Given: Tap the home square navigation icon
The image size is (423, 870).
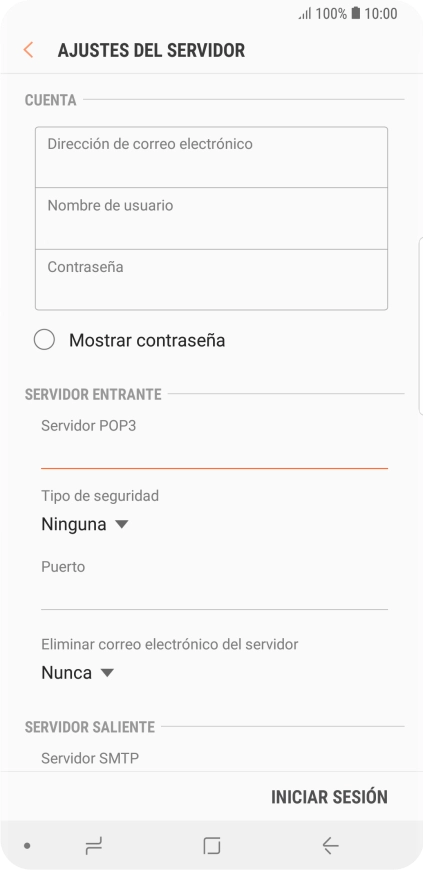Looking at the screenshot, I should [212, 846].
